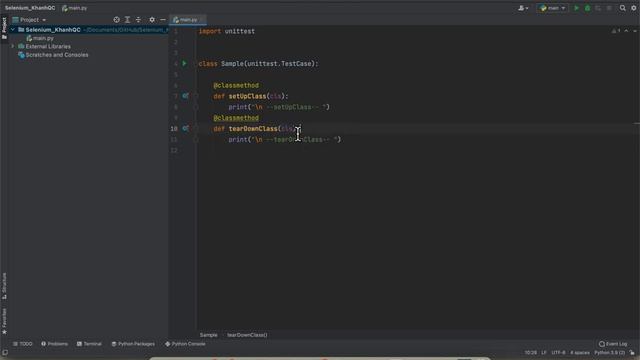Open the Event Log
This screenshot has width=640, height=360.
tap(613, 344)
